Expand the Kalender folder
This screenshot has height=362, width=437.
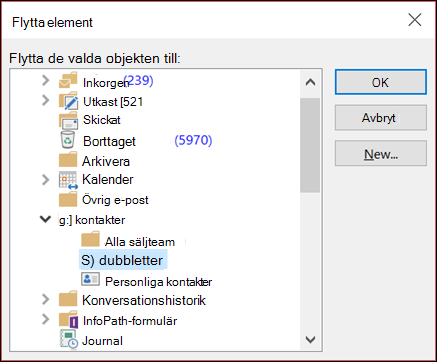(46, 180)
